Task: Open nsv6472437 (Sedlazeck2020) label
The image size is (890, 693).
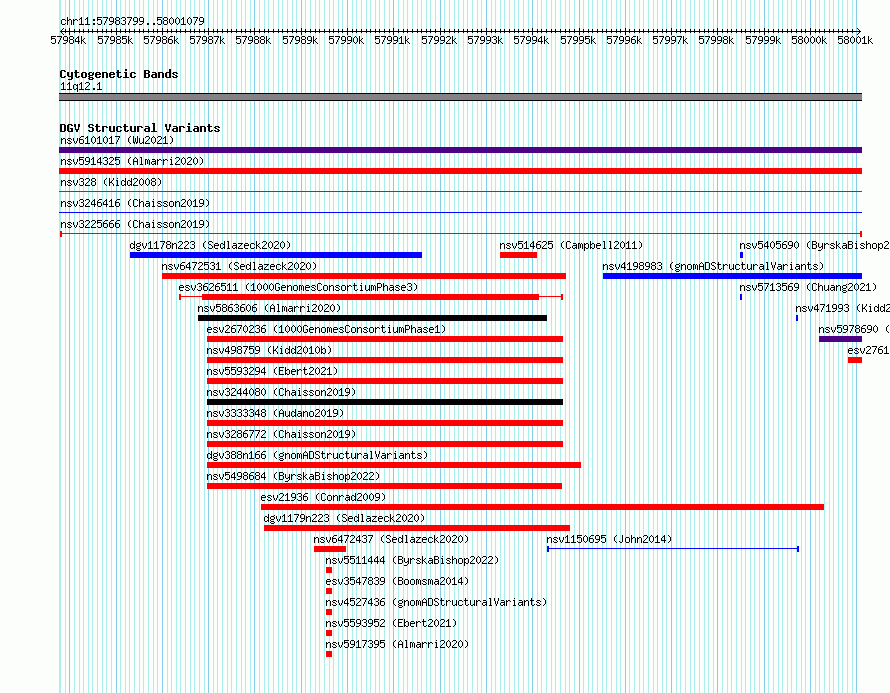Action: 391,539
